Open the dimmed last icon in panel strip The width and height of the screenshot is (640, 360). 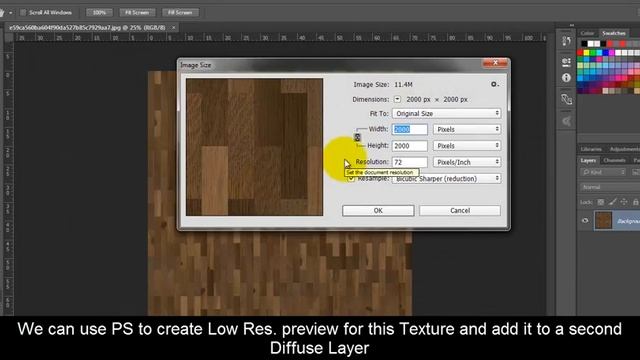566,121
